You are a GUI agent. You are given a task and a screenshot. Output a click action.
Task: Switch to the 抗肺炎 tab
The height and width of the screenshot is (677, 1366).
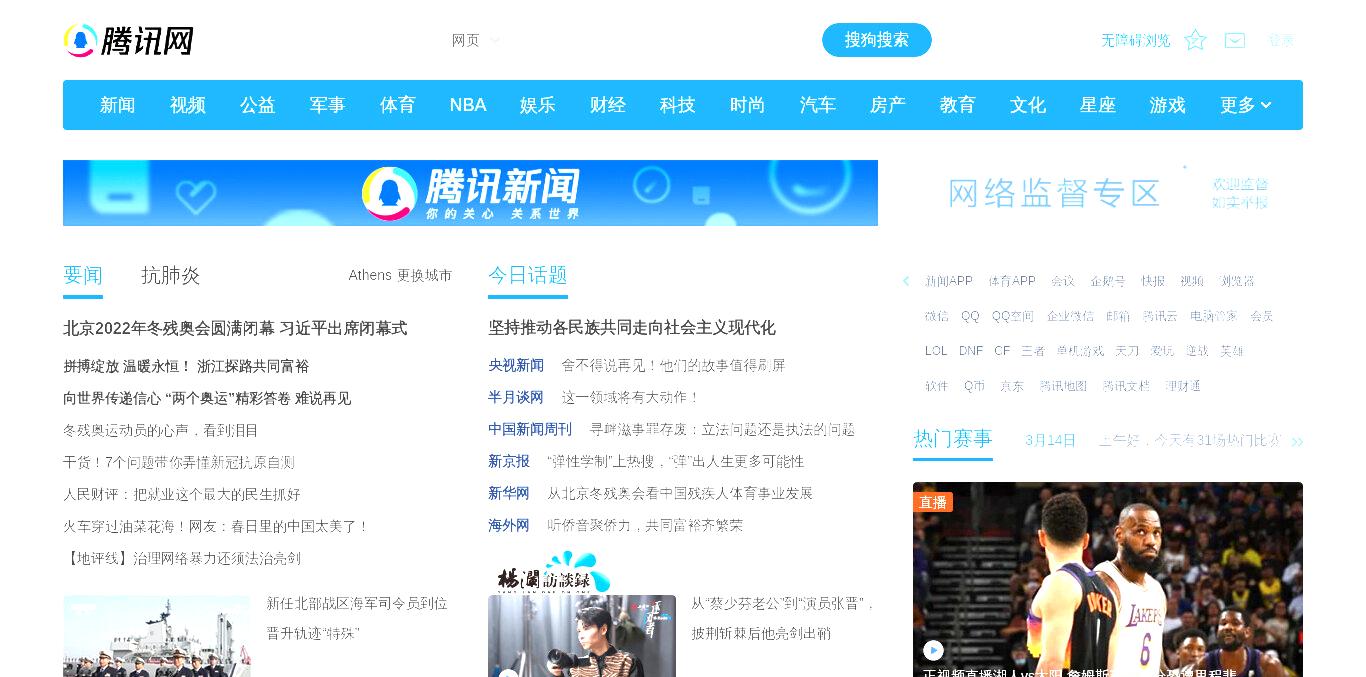[171, 275]
